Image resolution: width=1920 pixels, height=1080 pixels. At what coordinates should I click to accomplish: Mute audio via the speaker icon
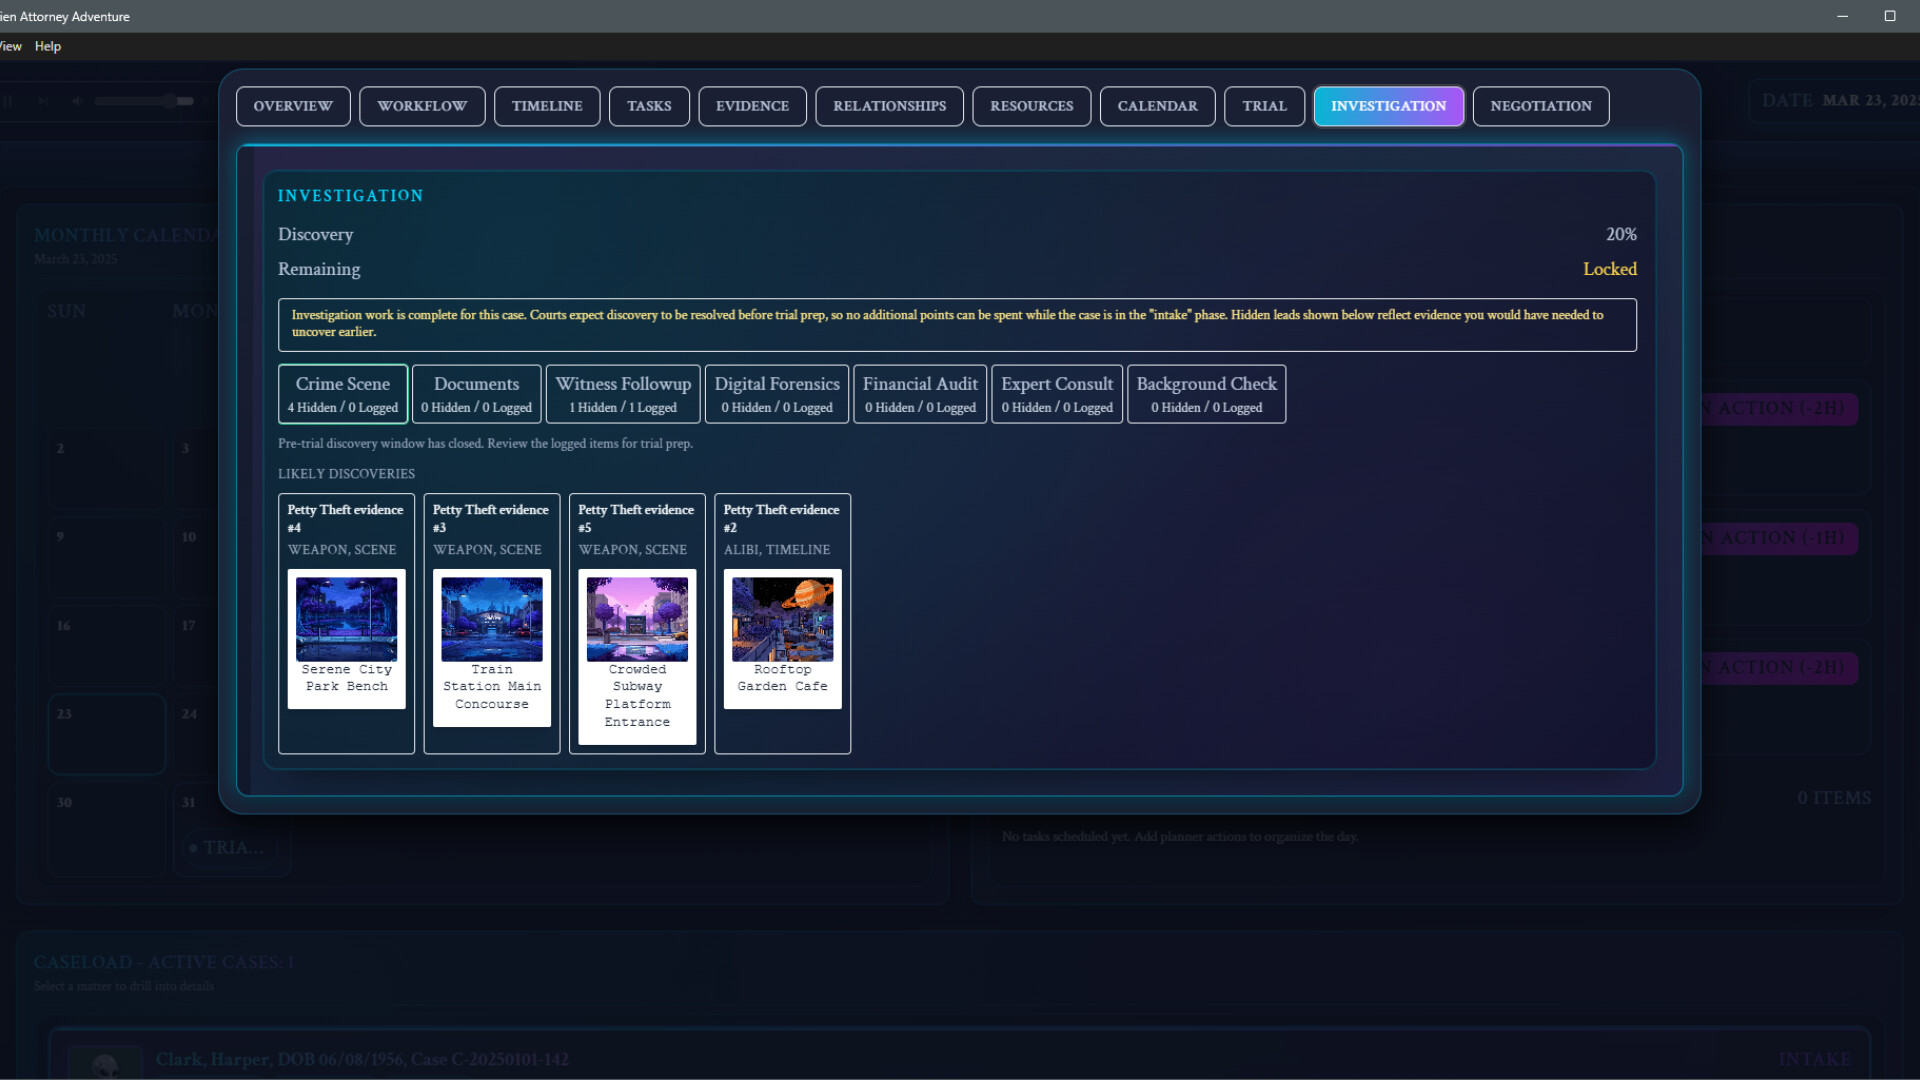[x=75, y=101]
